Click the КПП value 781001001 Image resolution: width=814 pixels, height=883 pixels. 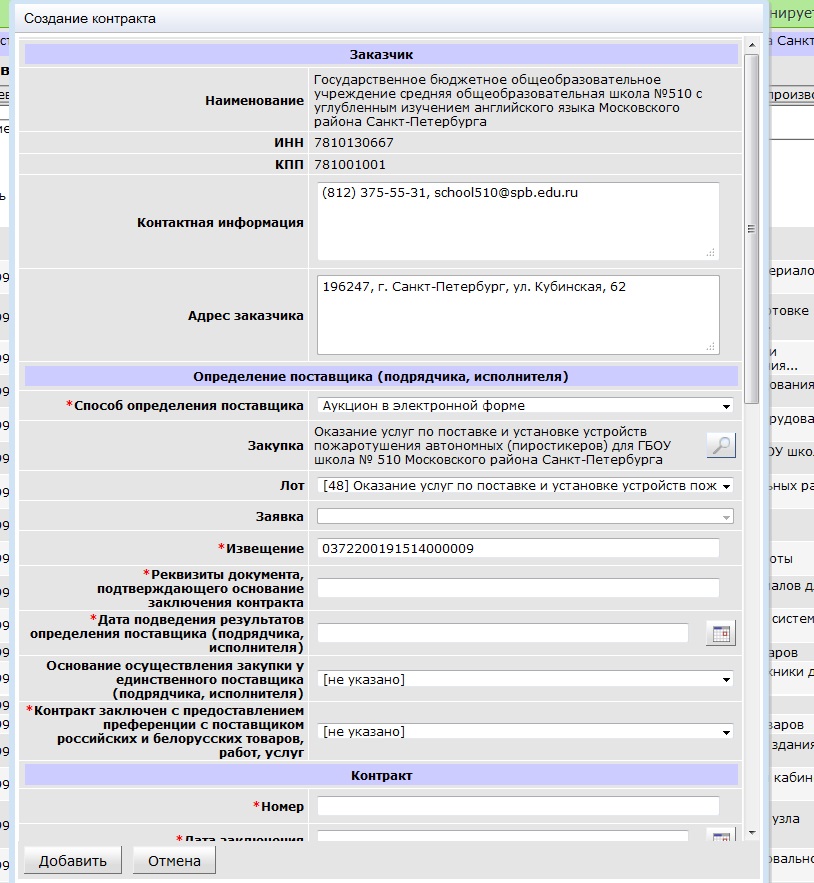coord(350,164)
